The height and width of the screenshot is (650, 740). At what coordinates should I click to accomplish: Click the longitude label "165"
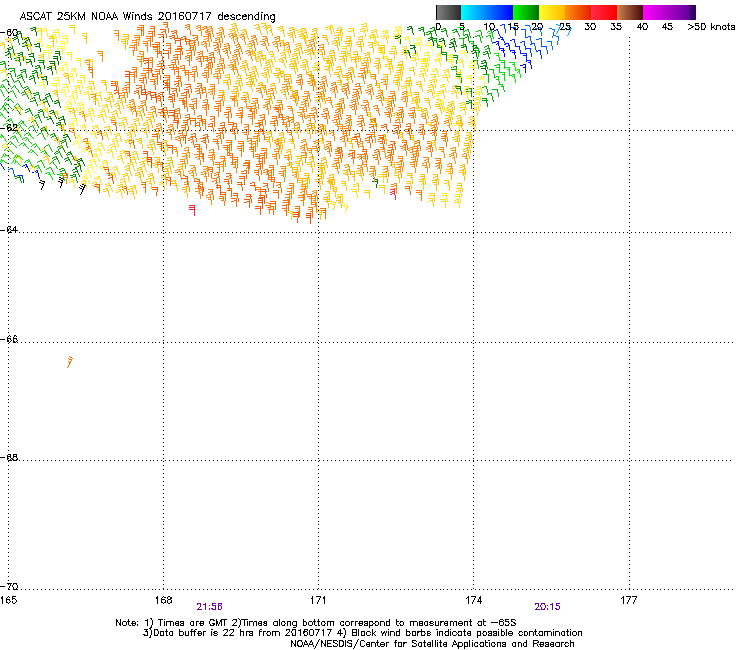(8, 600)
